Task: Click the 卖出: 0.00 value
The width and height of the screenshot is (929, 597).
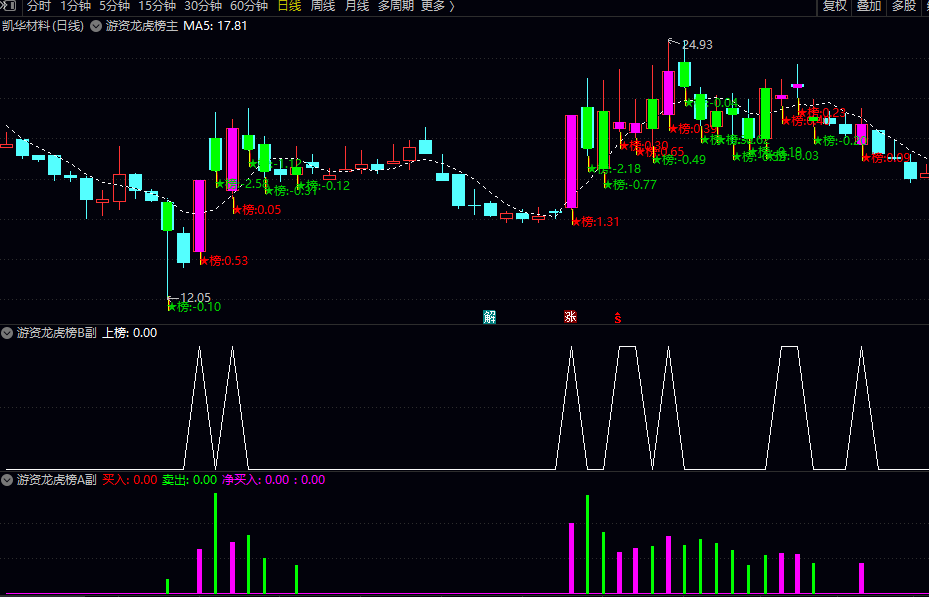Action: coord(190,480)
